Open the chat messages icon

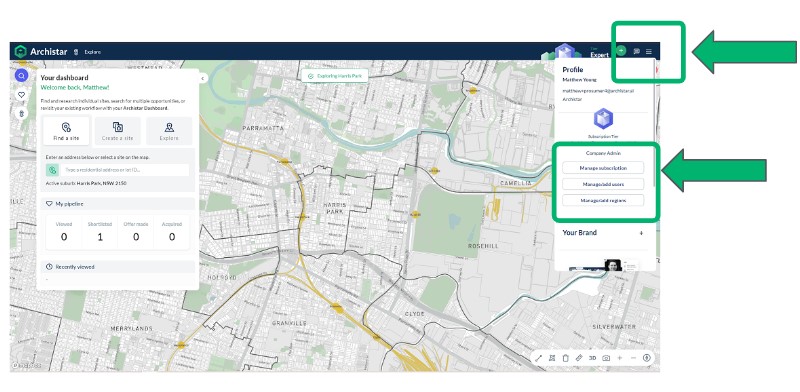pos(636,52)
